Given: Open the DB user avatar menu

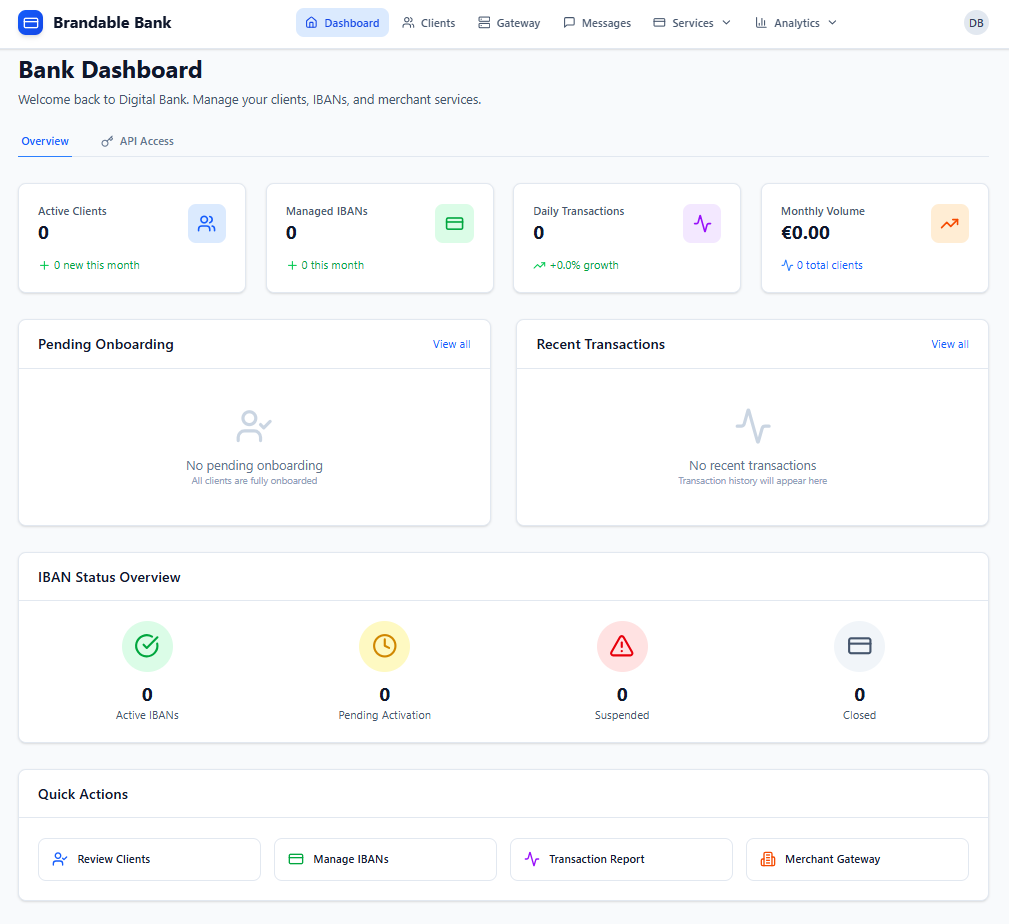Looking at the screenshot, I should point(976,23).
